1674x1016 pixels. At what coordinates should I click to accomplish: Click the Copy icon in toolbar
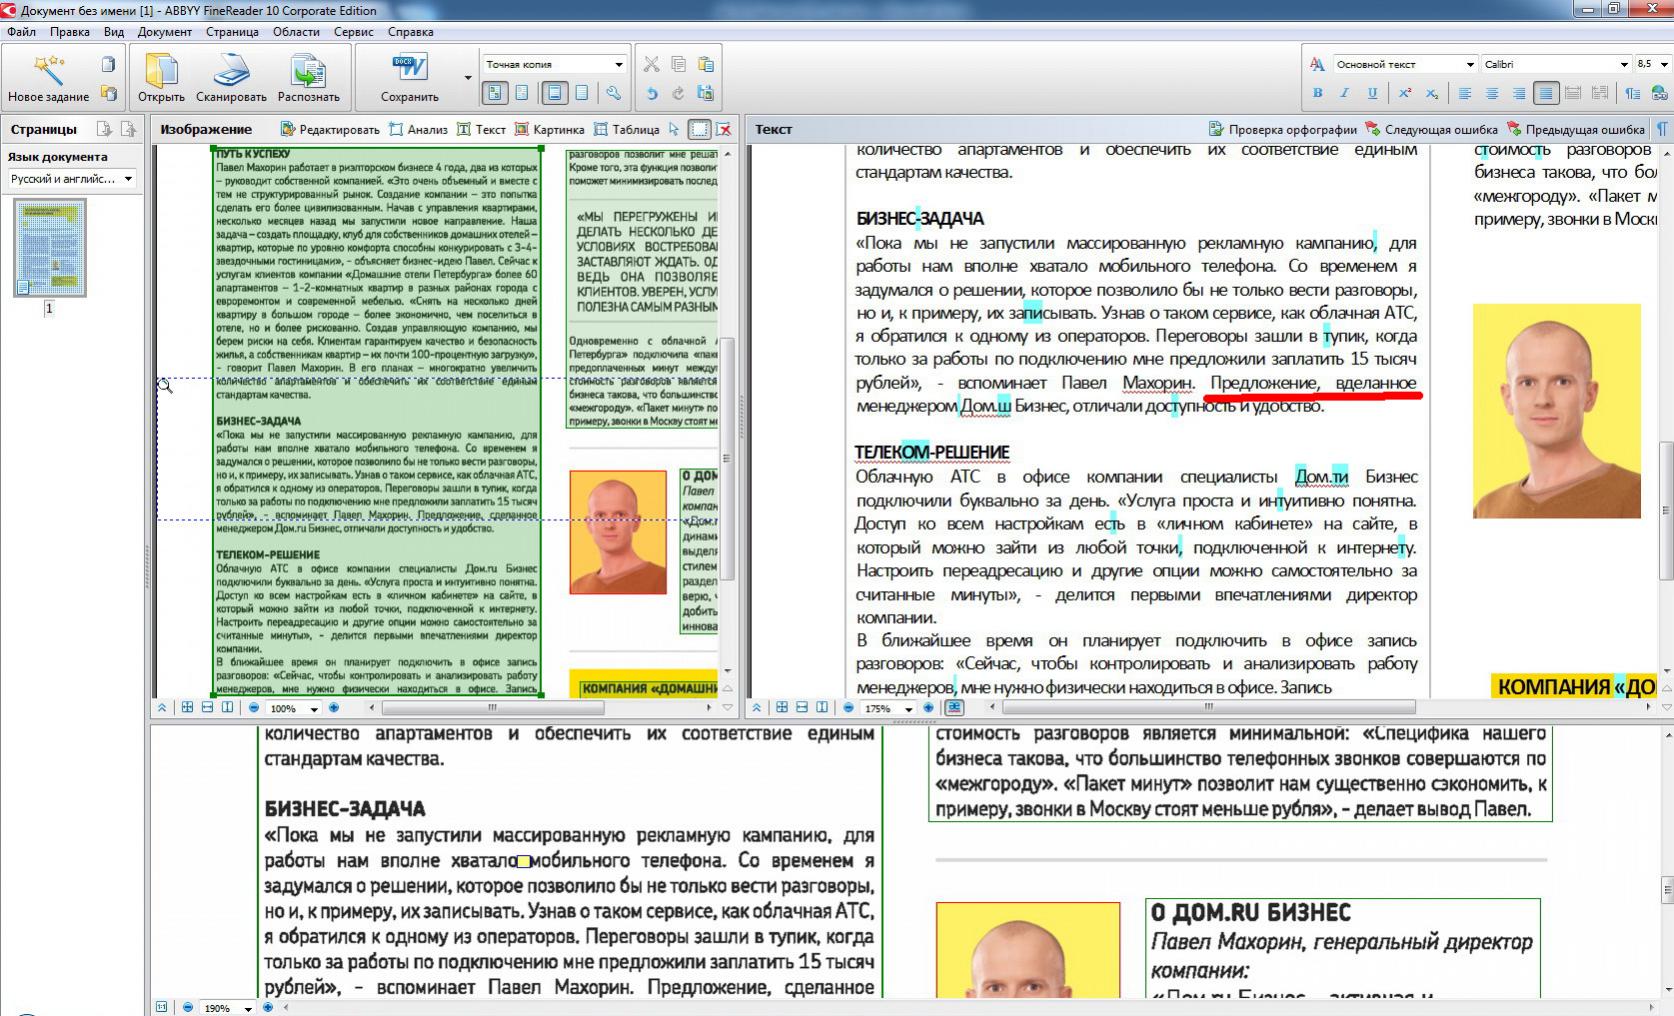(x=678, y=64)
